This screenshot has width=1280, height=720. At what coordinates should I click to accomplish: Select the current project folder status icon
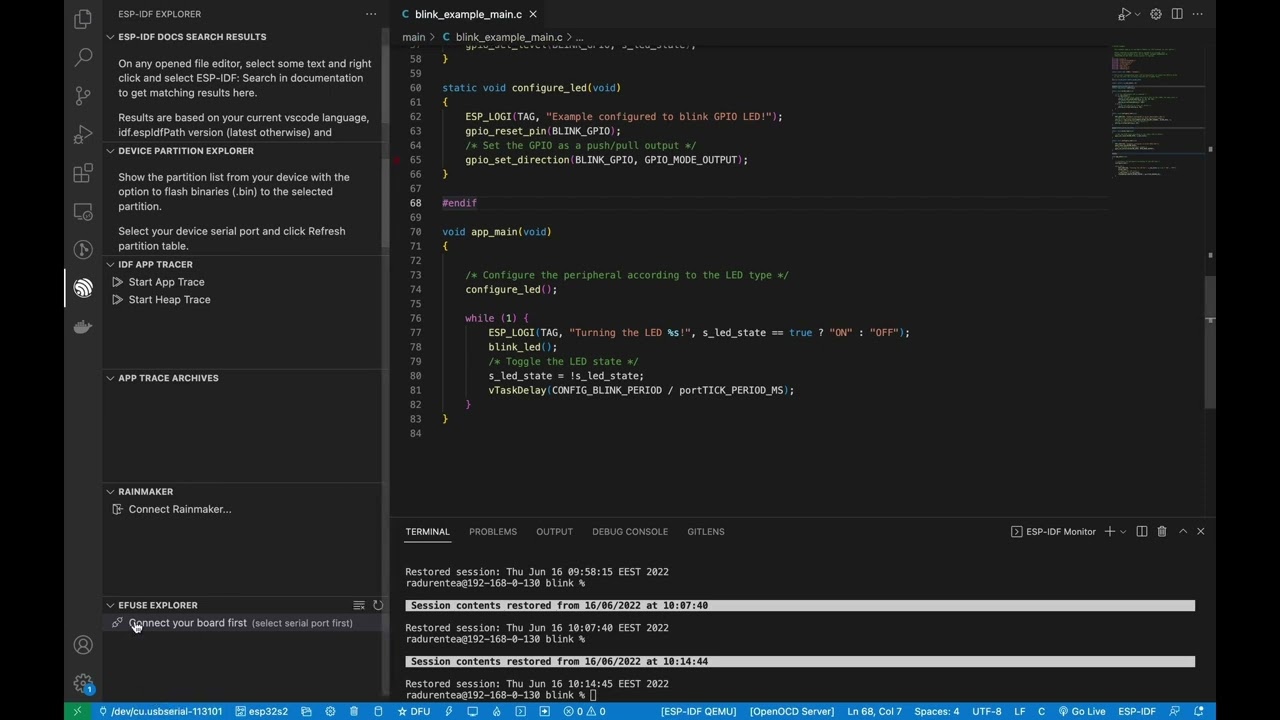pos(306,711)
